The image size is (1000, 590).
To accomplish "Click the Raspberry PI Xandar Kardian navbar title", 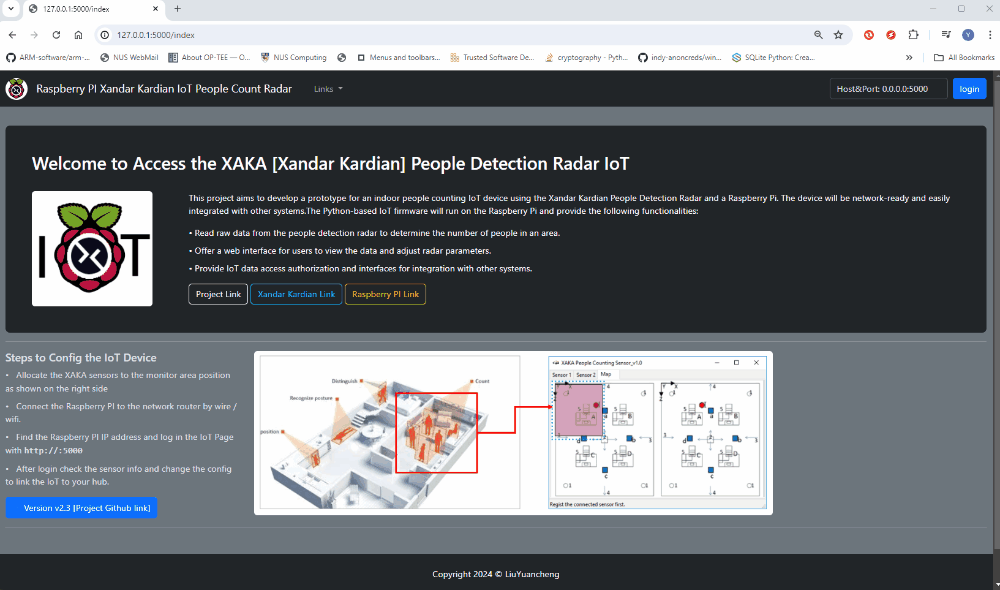I will (x=164, y=89).
